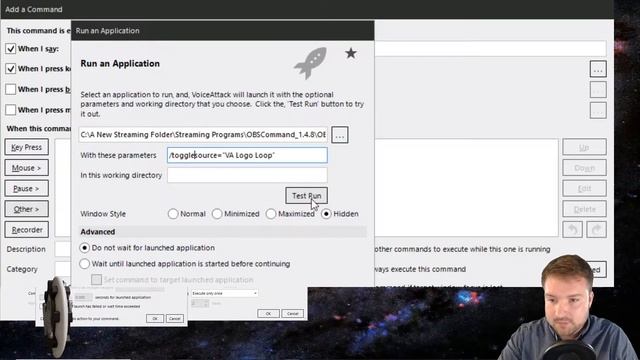Open the Key Press action button
Image resolution: width=640 pixels, height=360 pixels.
pyautogui.click(x=27, y=147)
